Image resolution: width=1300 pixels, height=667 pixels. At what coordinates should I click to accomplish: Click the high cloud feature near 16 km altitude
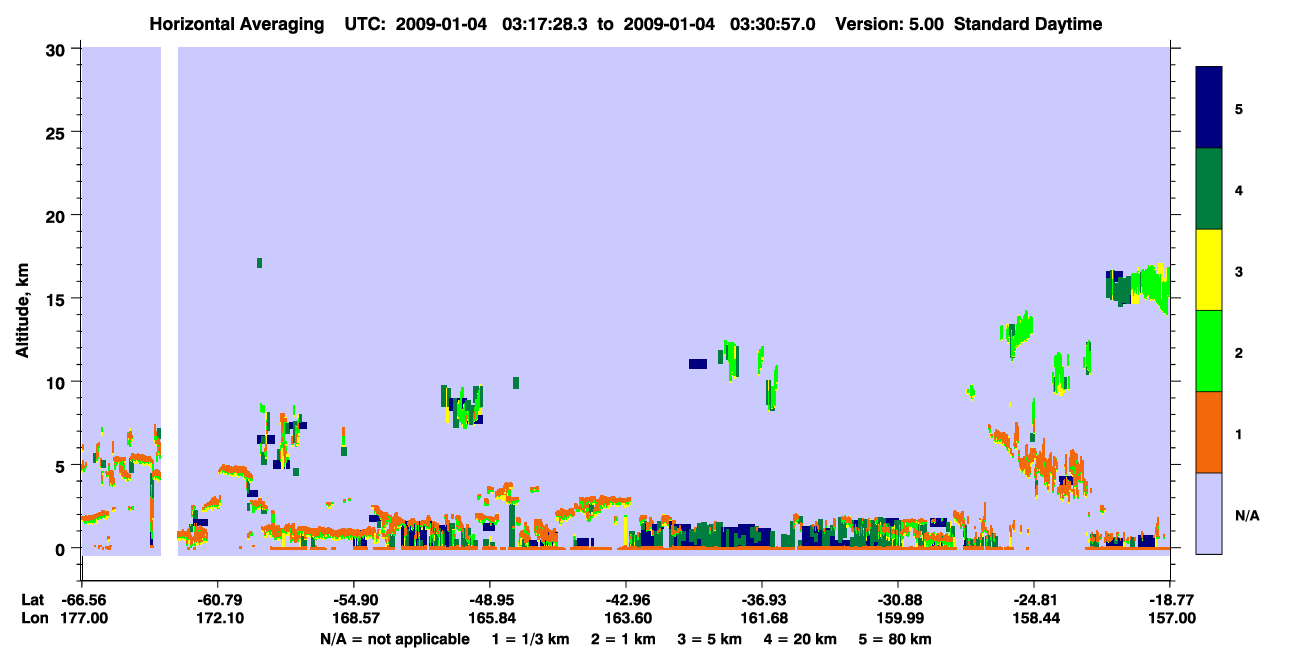point(1137,287)
